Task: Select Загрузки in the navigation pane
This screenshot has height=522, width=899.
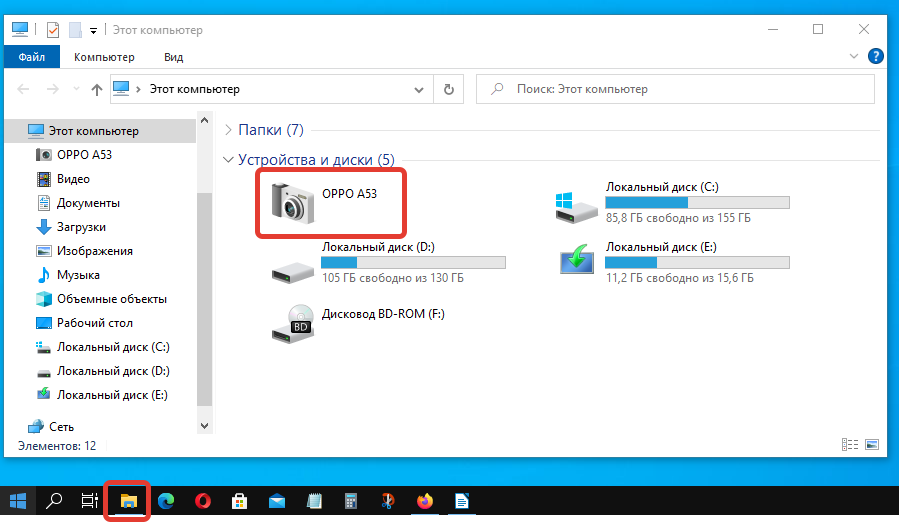Action: (x=80, y=227)
